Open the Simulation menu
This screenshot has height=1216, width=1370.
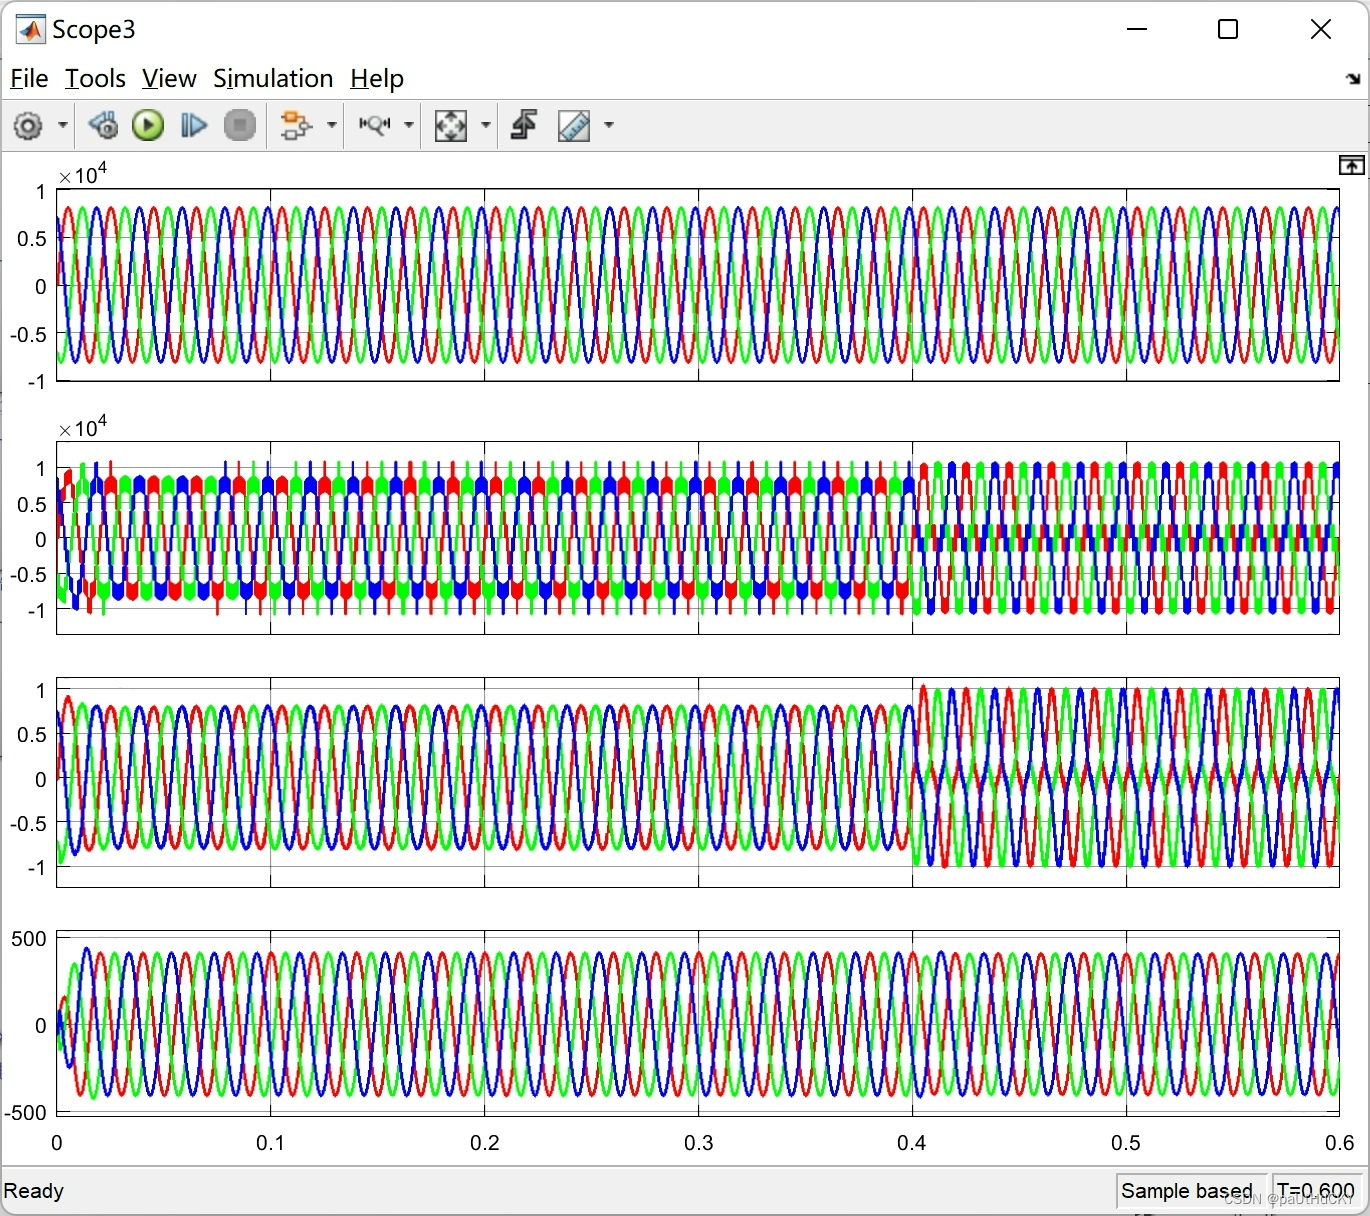pyautogui.click(x=273, y=79)
